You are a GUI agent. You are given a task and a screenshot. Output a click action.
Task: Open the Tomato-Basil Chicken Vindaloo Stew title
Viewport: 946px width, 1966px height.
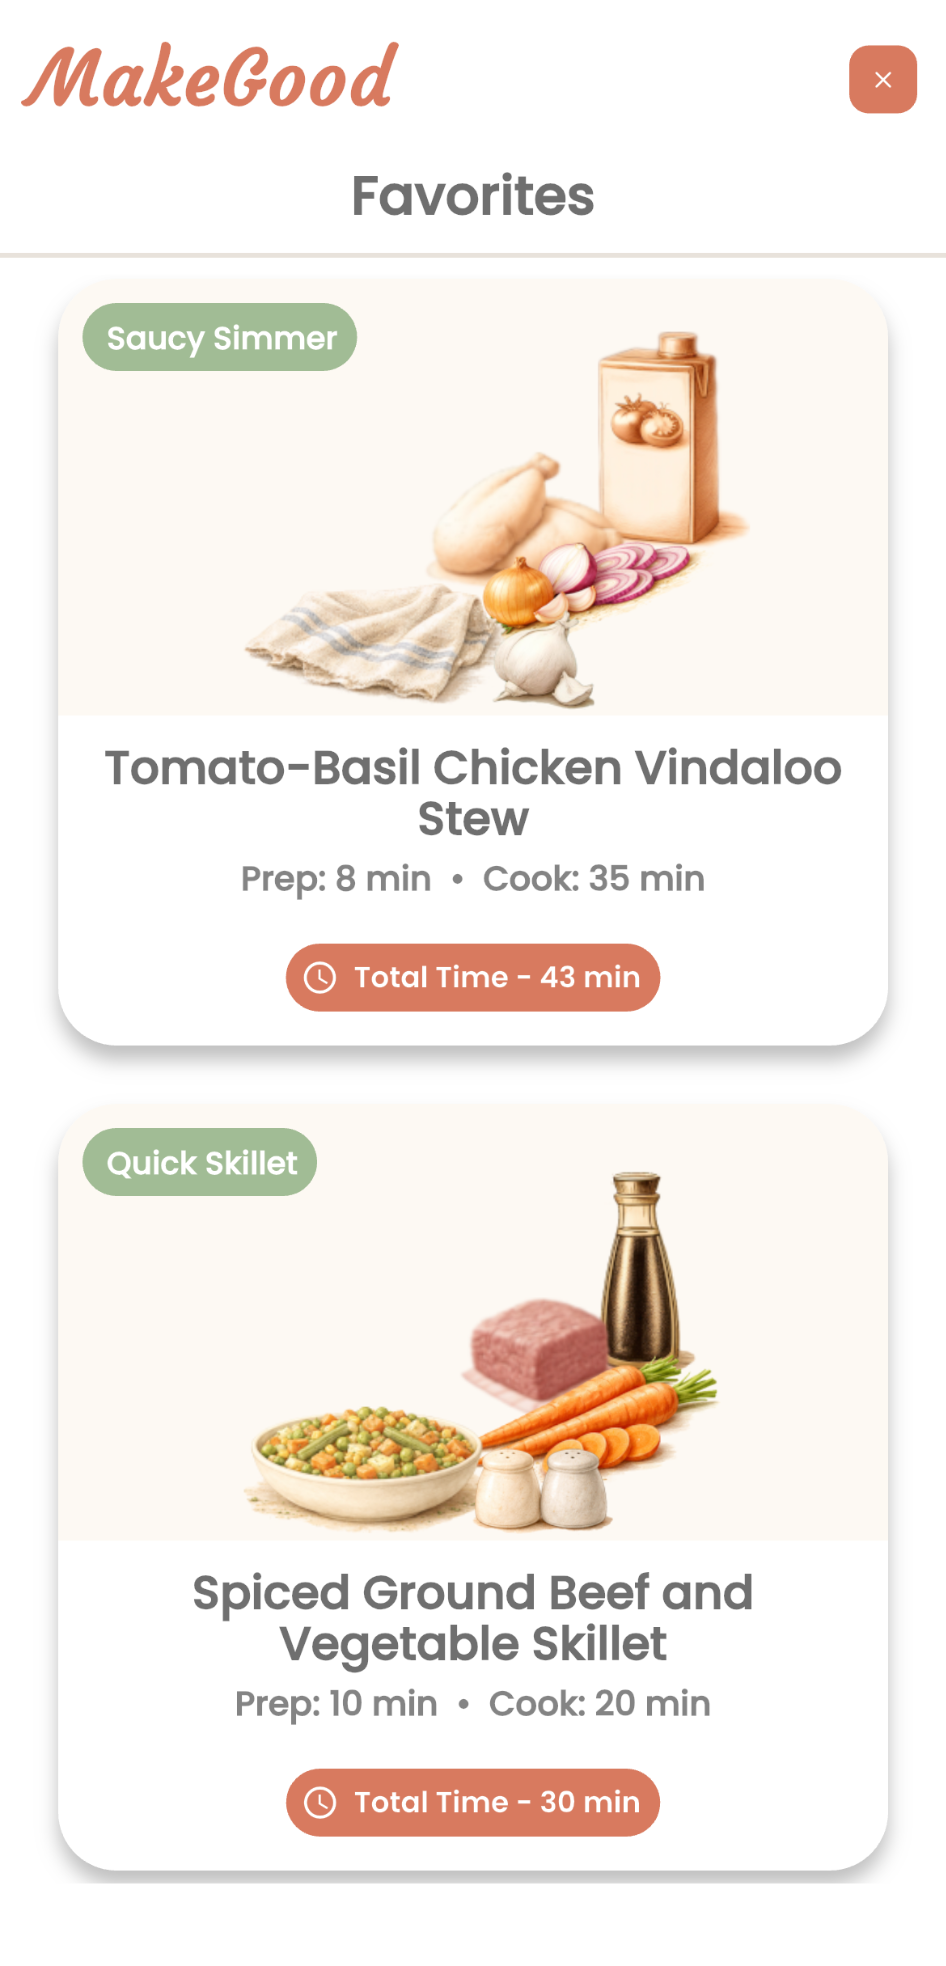pos(473,793)
